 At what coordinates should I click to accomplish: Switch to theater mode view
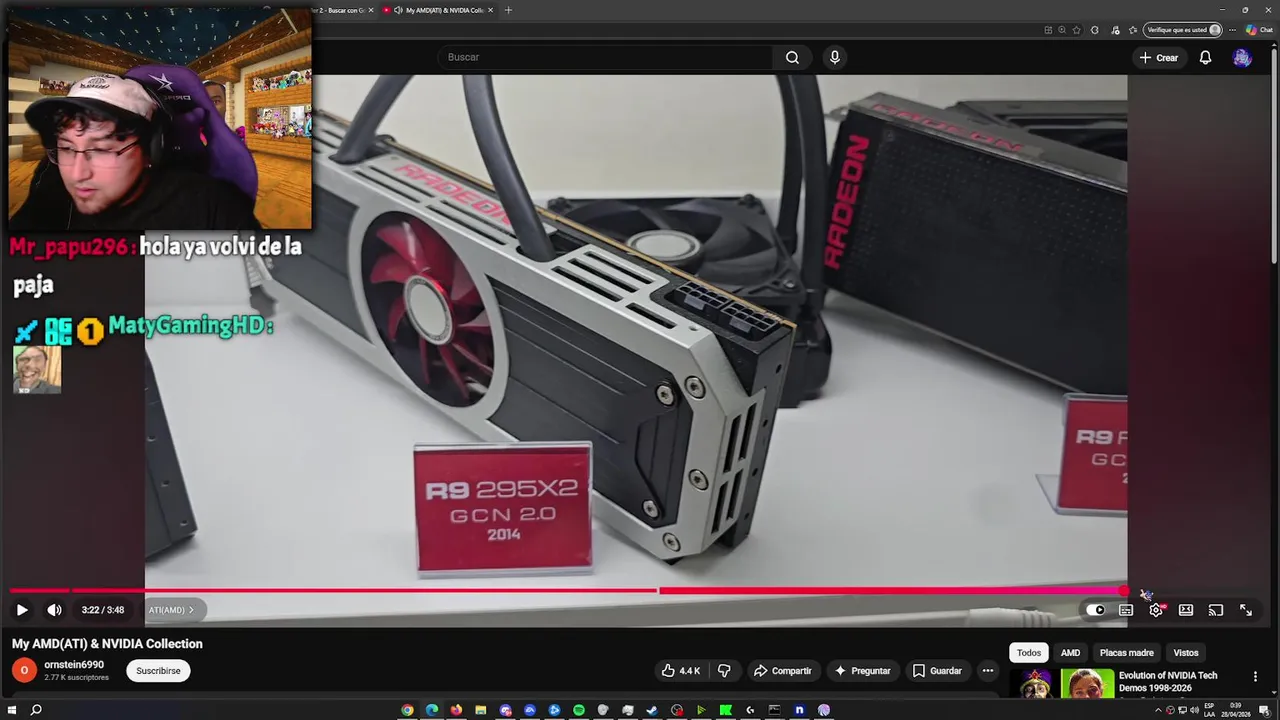1186,610
